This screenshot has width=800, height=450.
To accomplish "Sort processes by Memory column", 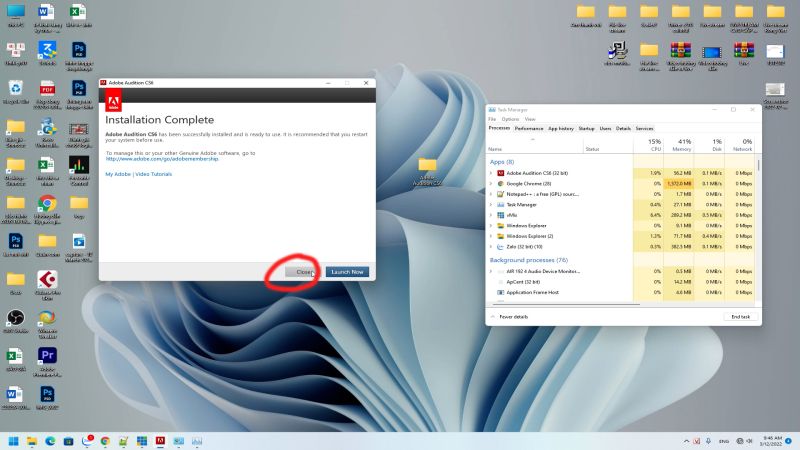I will click(x=684, y=148).
